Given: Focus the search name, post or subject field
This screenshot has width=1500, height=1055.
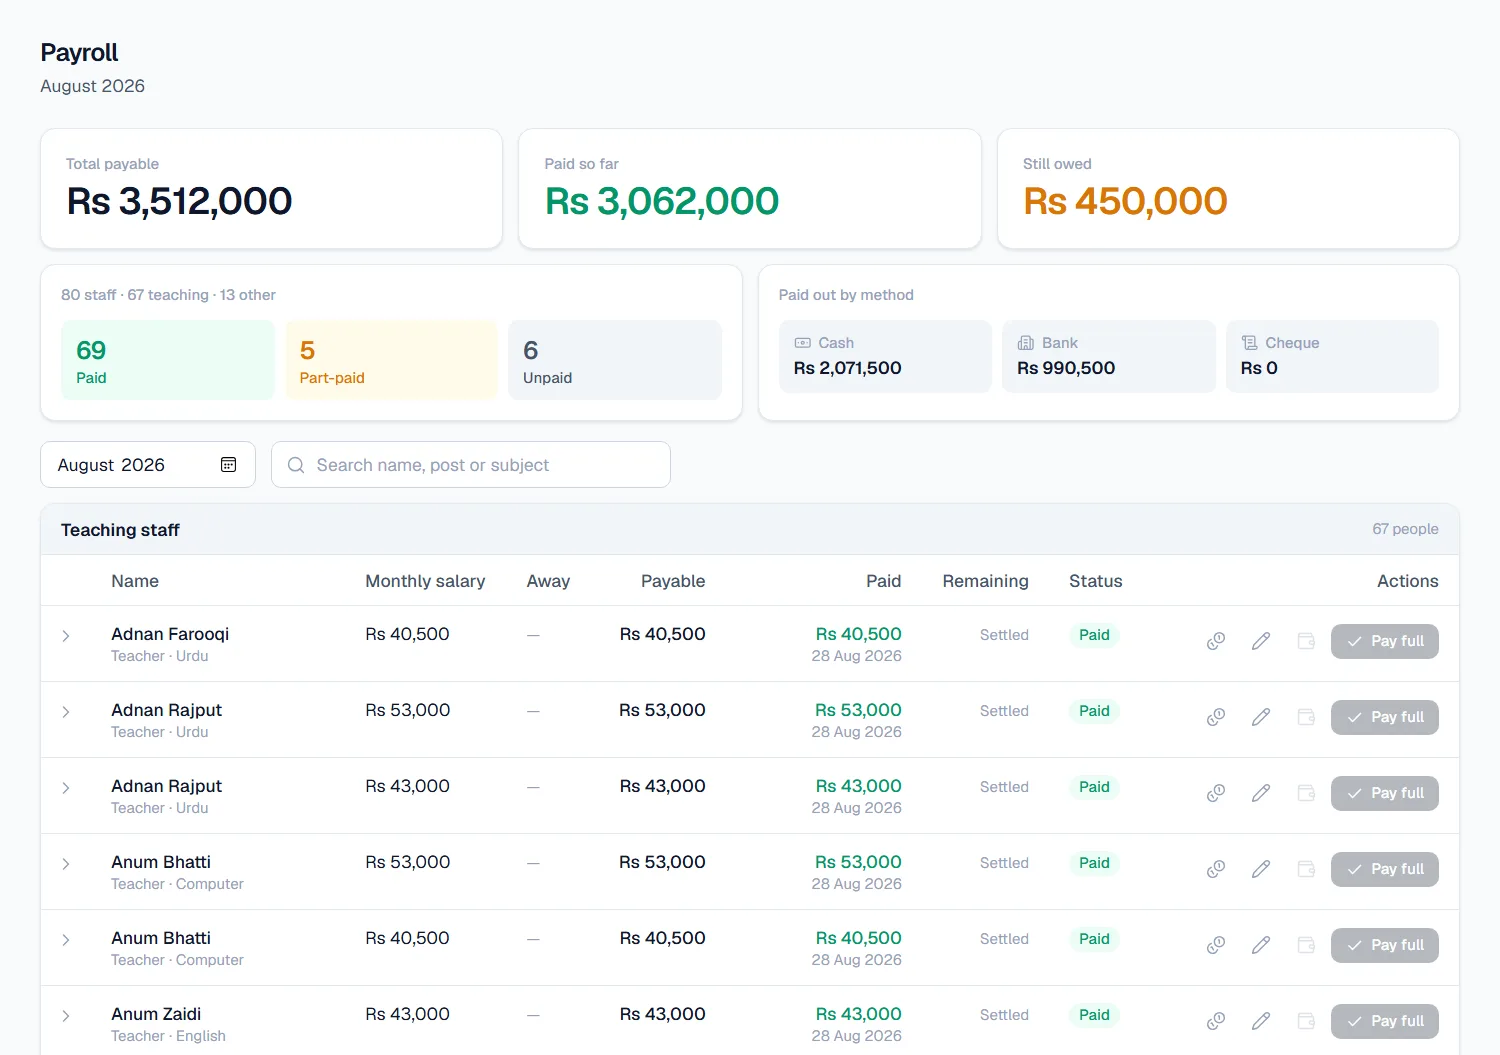Looking at the screenshot, I should (x=471, y=465).
